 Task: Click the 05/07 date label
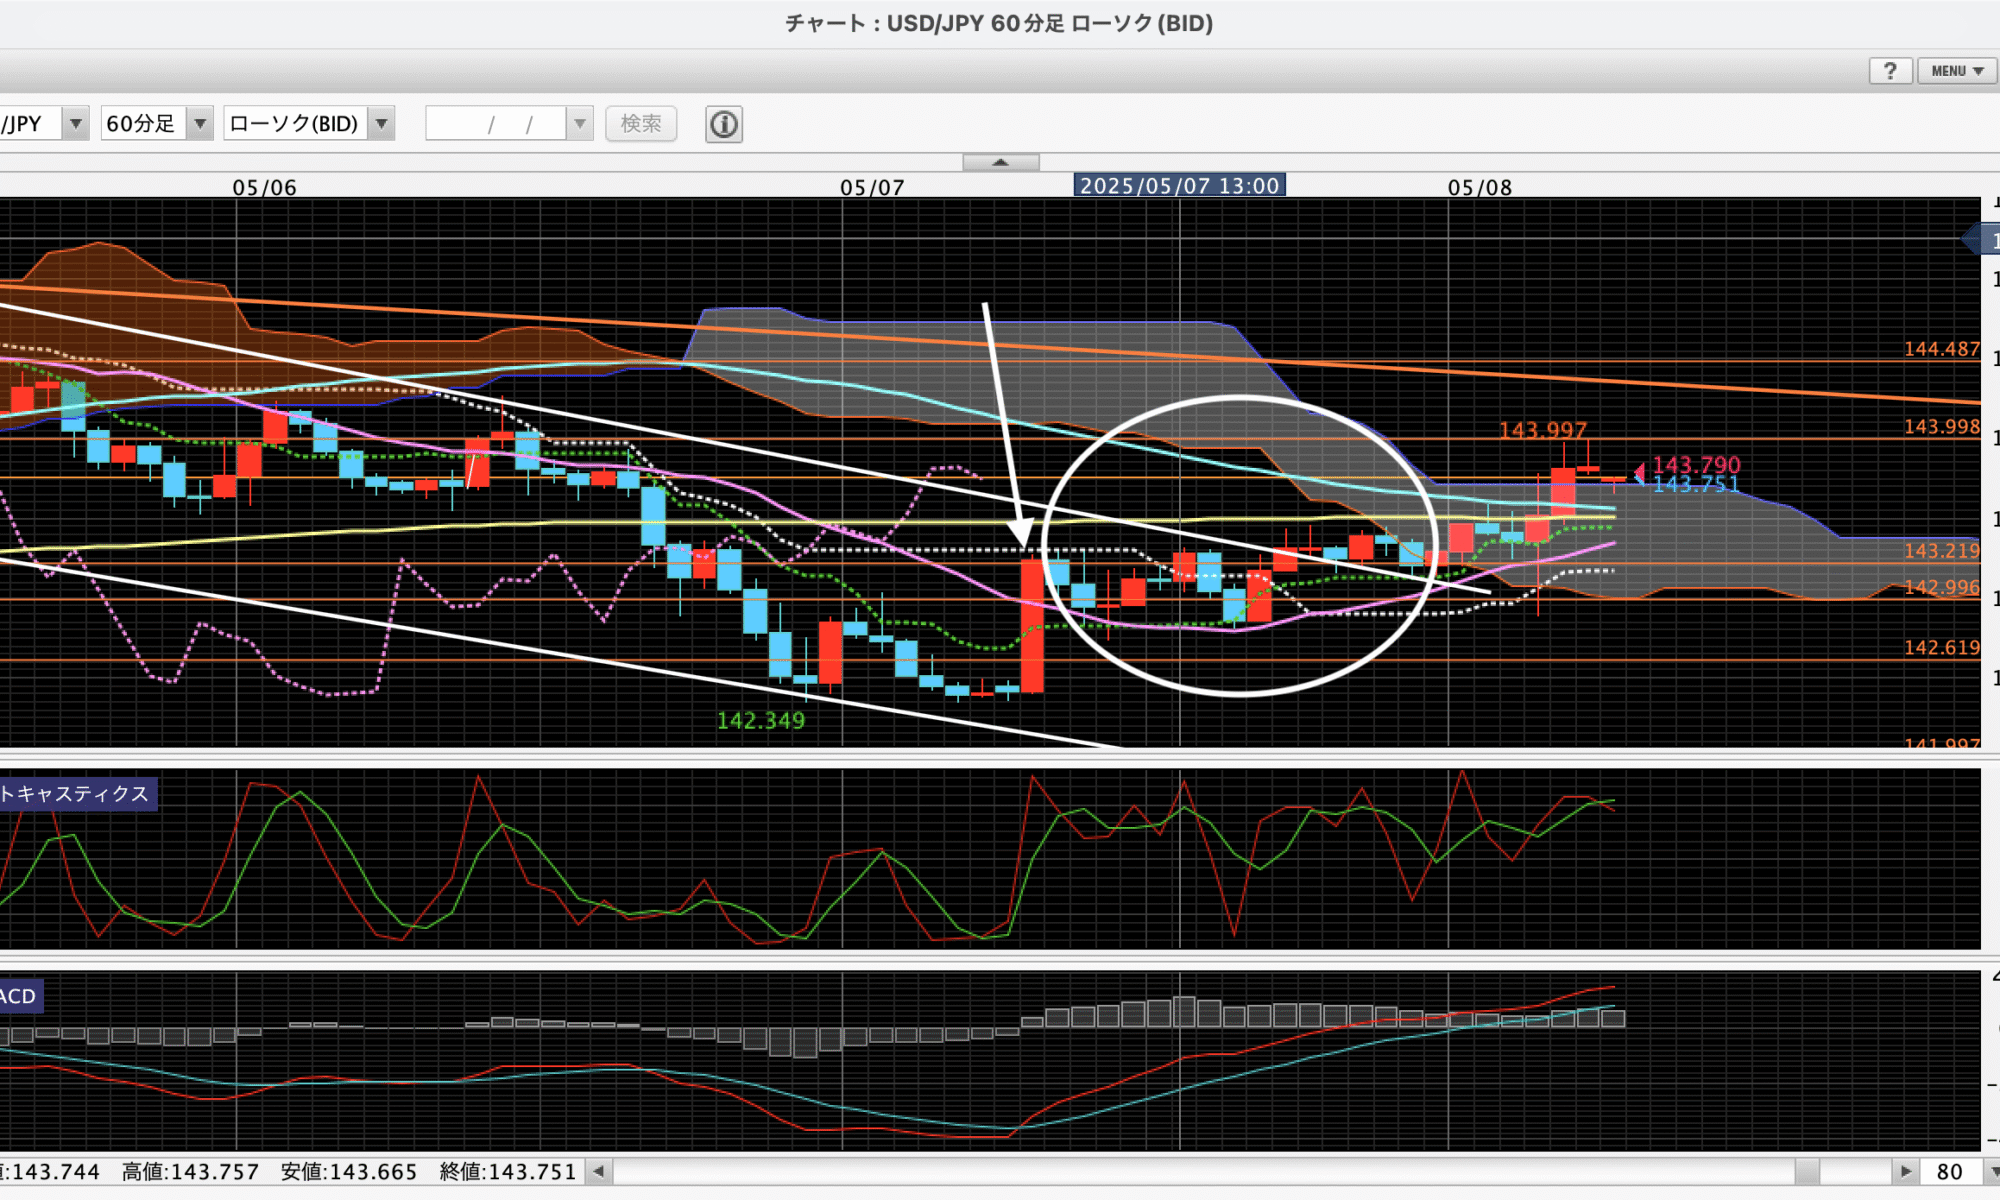click(x=872, y=187)
